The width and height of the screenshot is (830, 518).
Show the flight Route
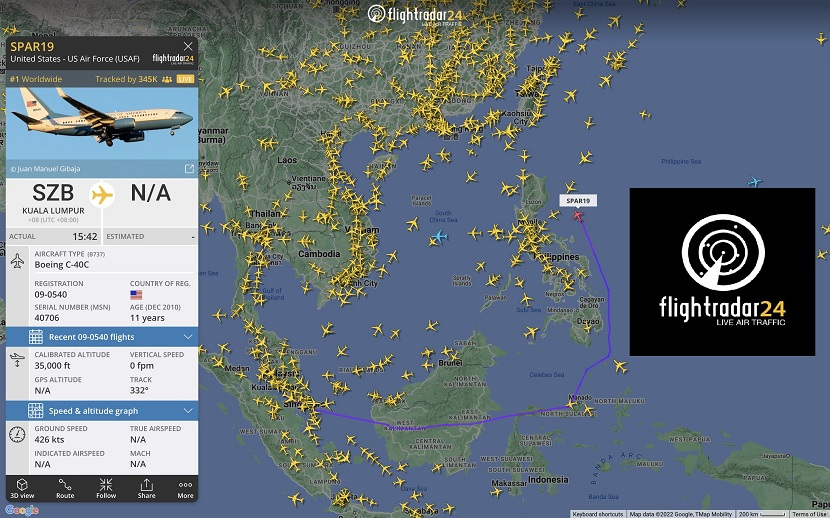pos(65,489)
